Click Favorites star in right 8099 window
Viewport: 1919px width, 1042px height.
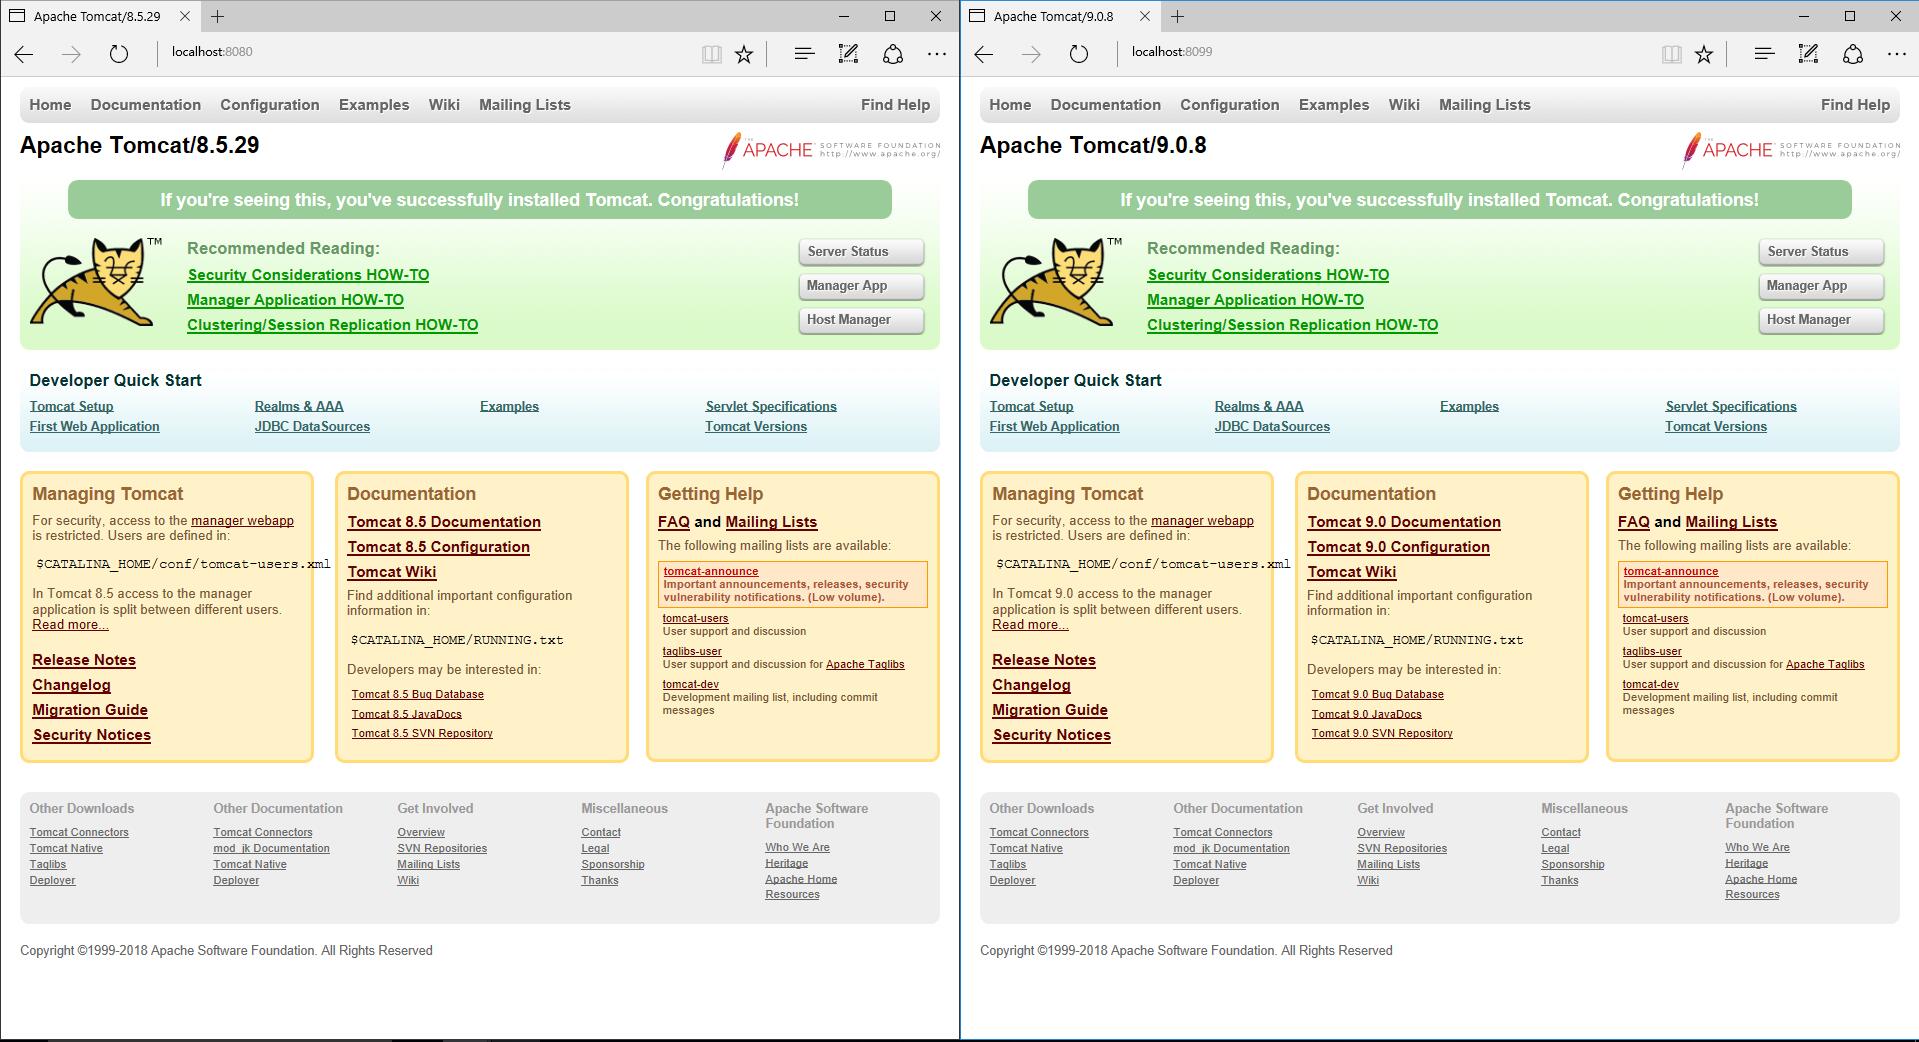point(1704,54)
